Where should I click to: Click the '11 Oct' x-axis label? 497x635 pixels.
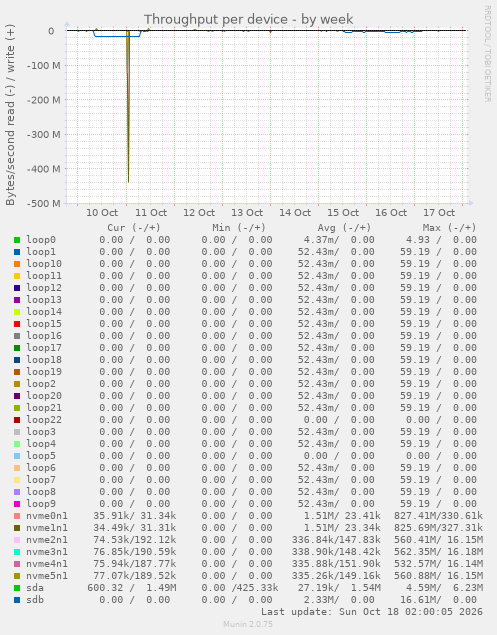point(151,213)
